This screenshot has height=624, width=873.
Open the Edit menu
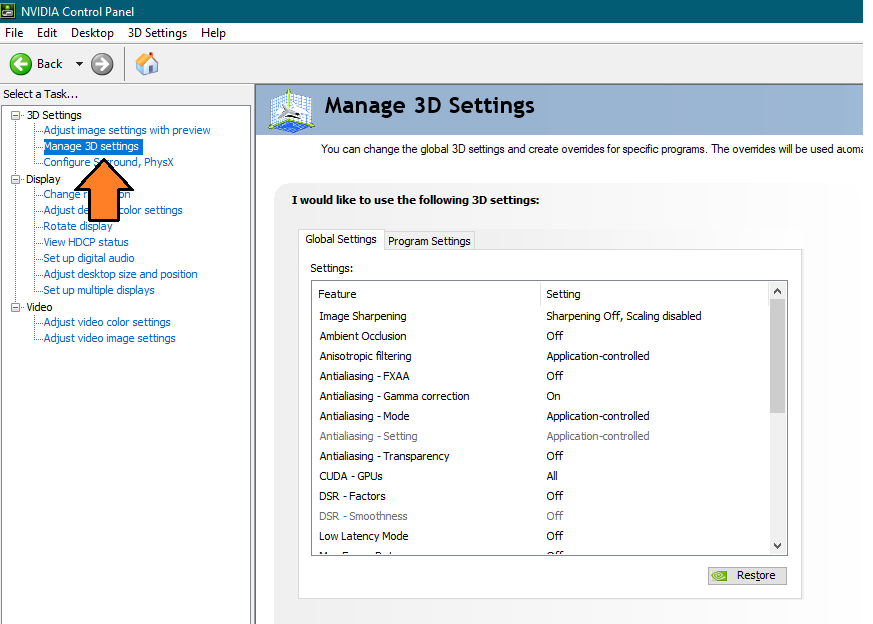pos(47,33)
